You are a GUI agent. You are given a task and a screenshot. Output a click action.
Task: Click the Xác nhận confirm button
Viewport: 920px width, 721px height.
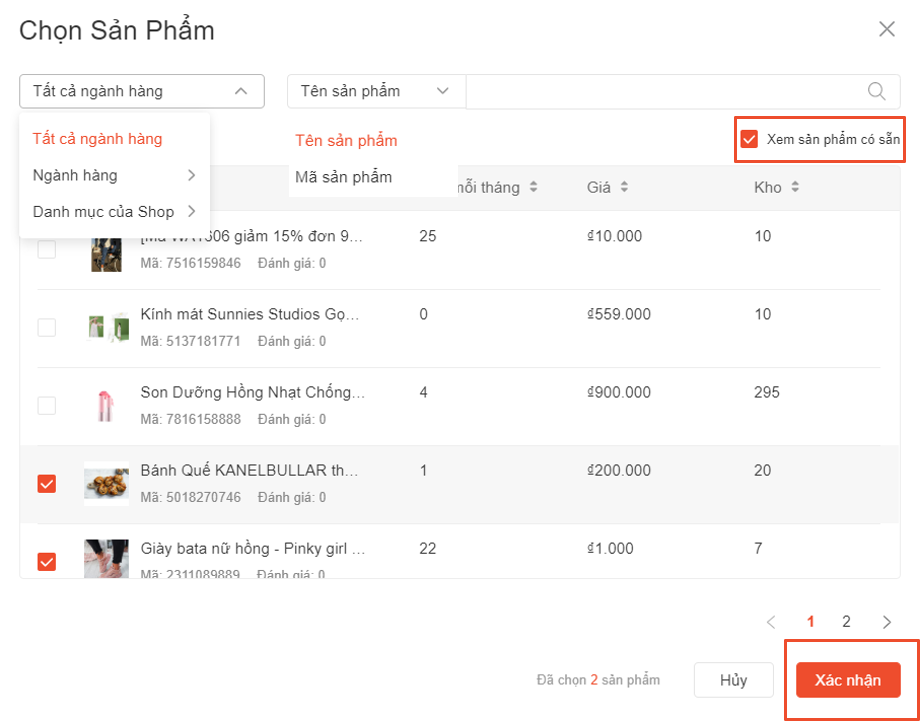coord(848,680)
